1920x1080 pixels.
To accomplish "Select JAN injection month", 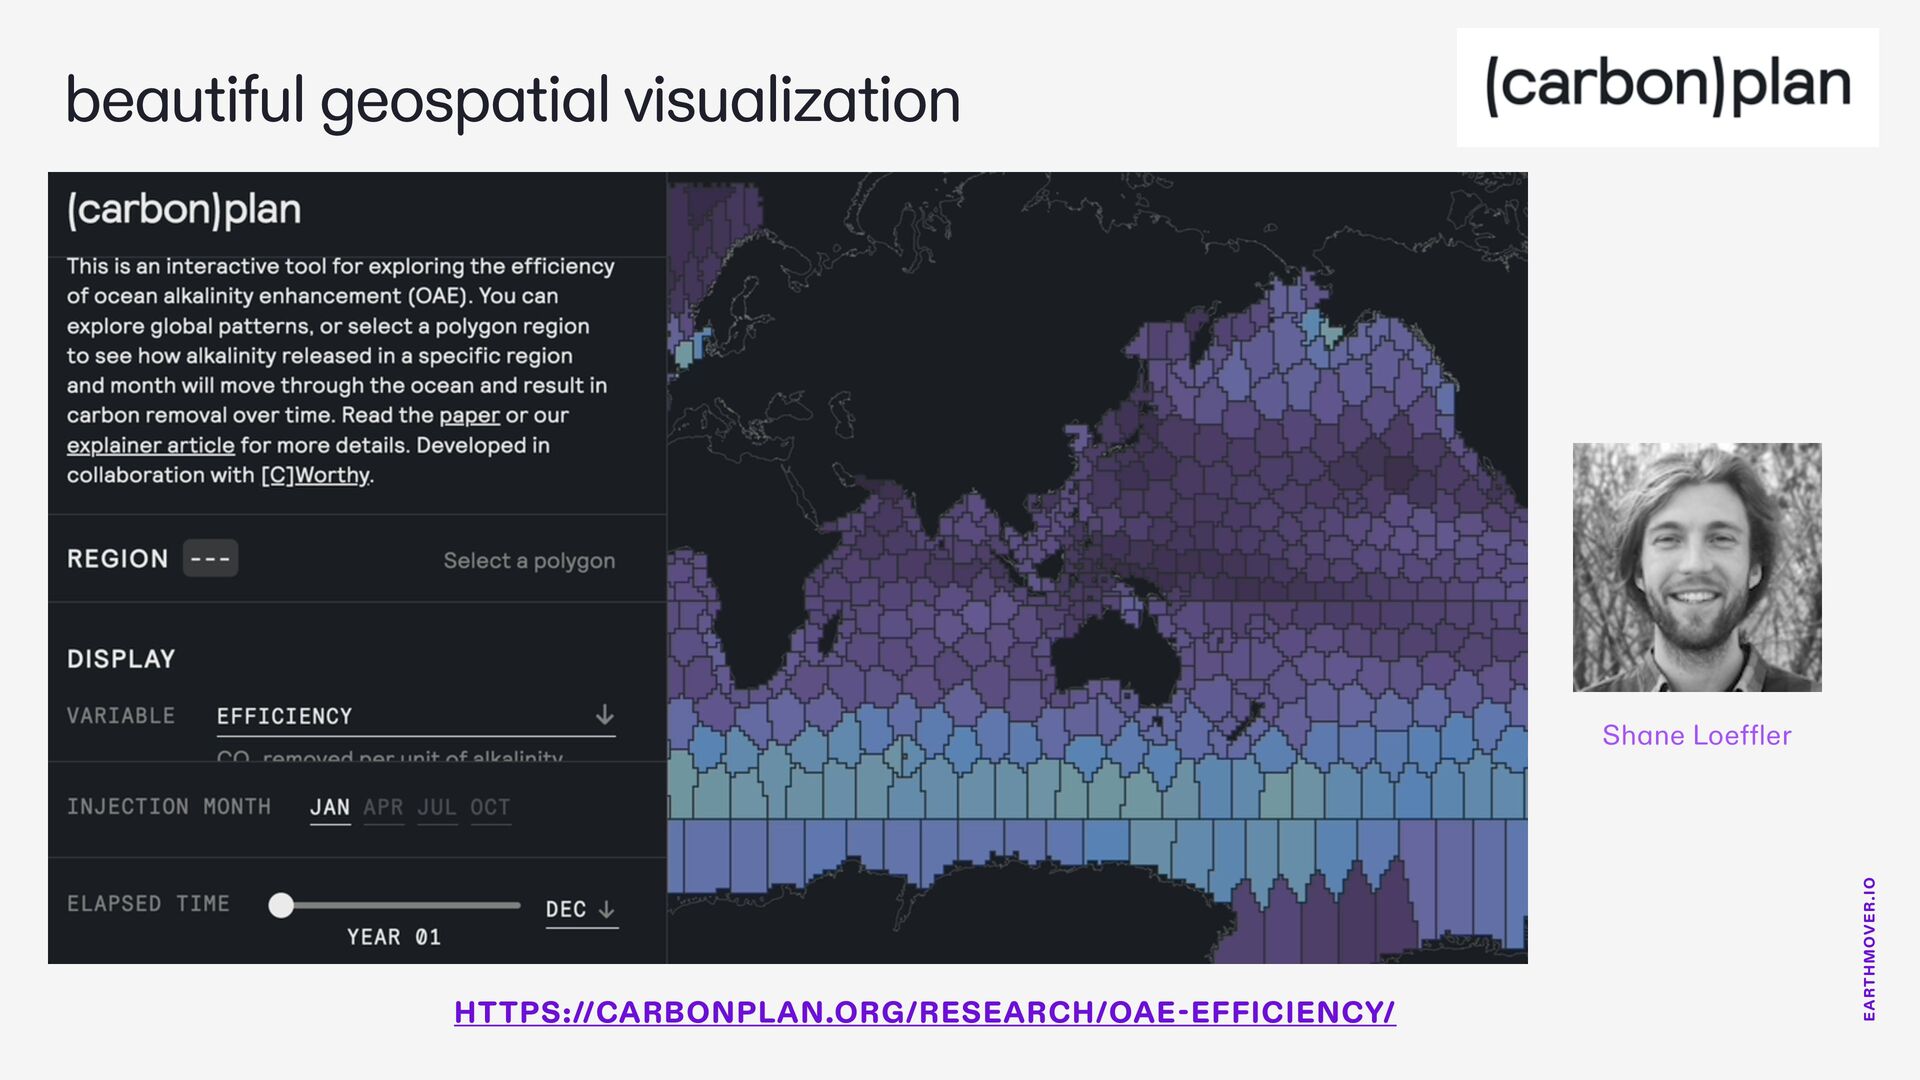I will [x=330, y=808].
